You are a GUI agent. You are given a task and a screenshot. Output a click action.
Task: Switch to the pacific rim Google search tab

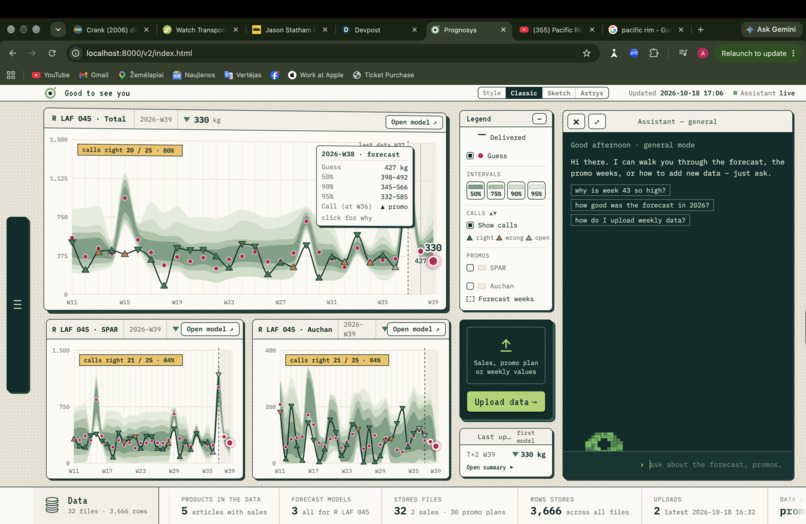647,30
